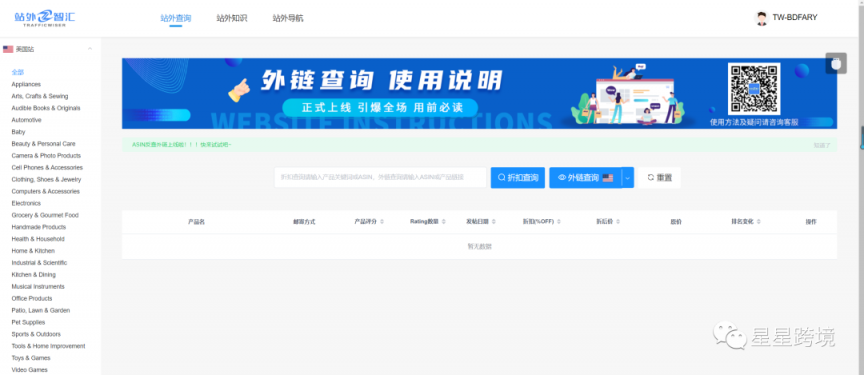864x375 pixels.
Task: Select Beauty & Personal Care category
Action: (44, 144)
